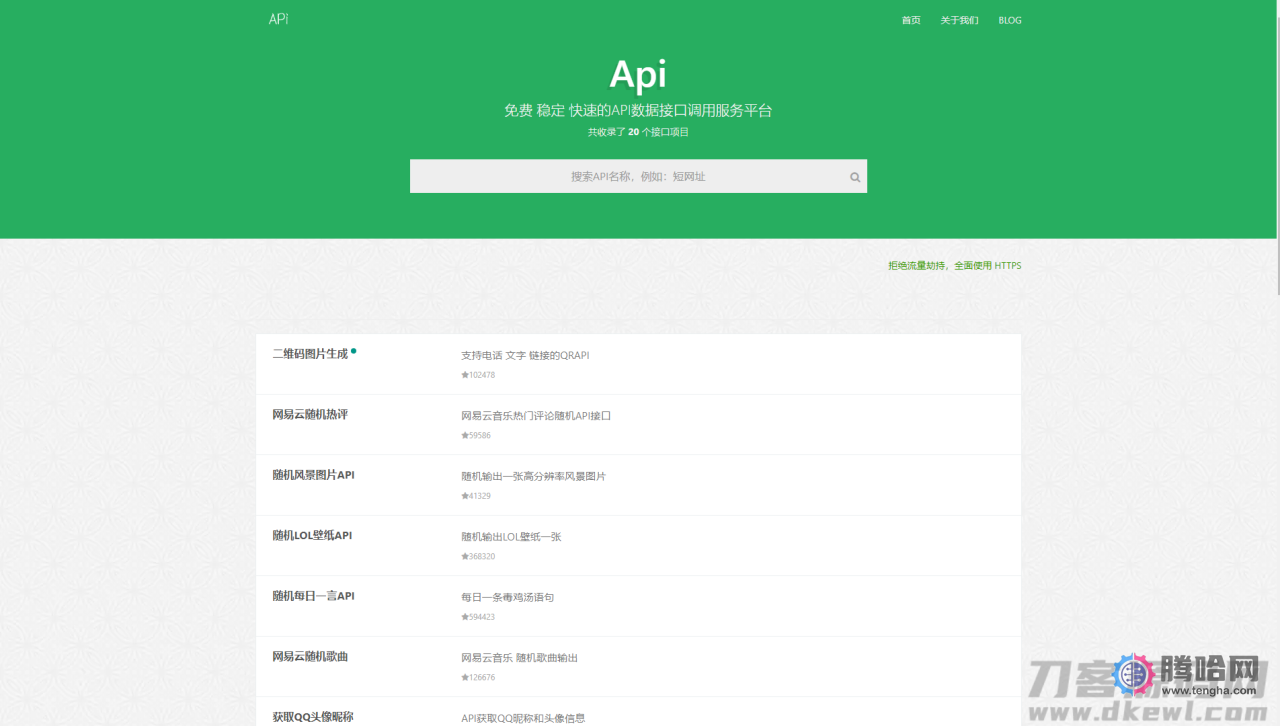The image size is (1280, 726).
Task: Click description 随机输出LOL壁纸一张
Action: 511,537
